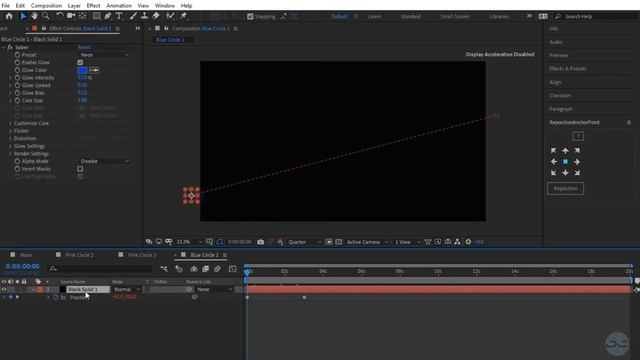The image size is (640, 360).
Task: Select the Eraser tool
Action: point(156,16)
